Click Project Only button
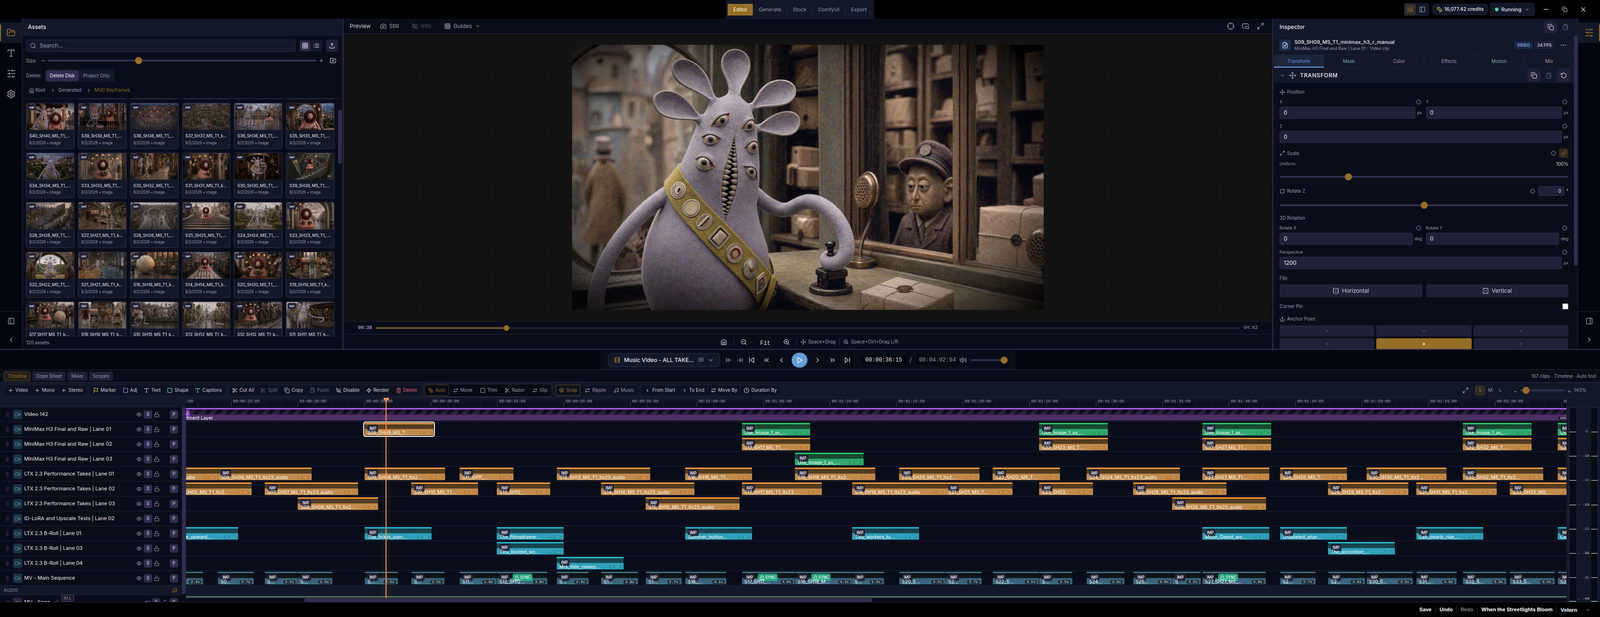The height and width of the screenshot is (617, 1600). pyautogui.click(x=97, y=75)
